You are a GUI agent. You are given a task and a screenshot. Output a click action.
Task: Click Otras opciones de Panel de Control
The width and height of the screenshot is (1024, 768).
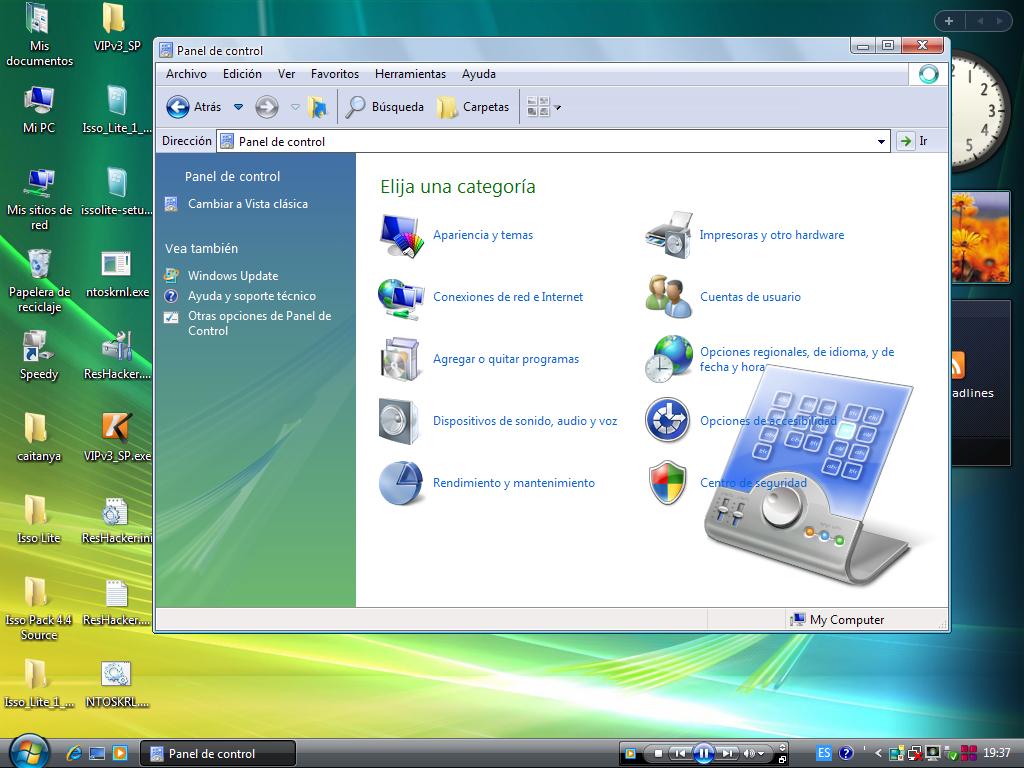[260, 323]
